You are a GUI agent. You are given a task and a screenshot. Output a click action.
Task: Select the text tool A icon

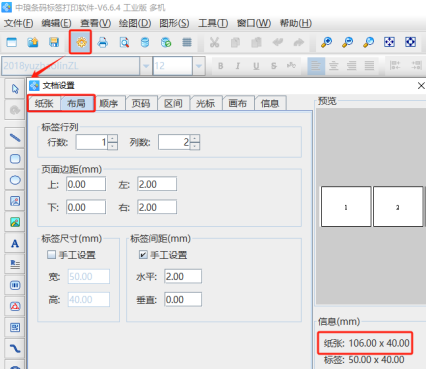pyautogui.click(x=15, y=244)
